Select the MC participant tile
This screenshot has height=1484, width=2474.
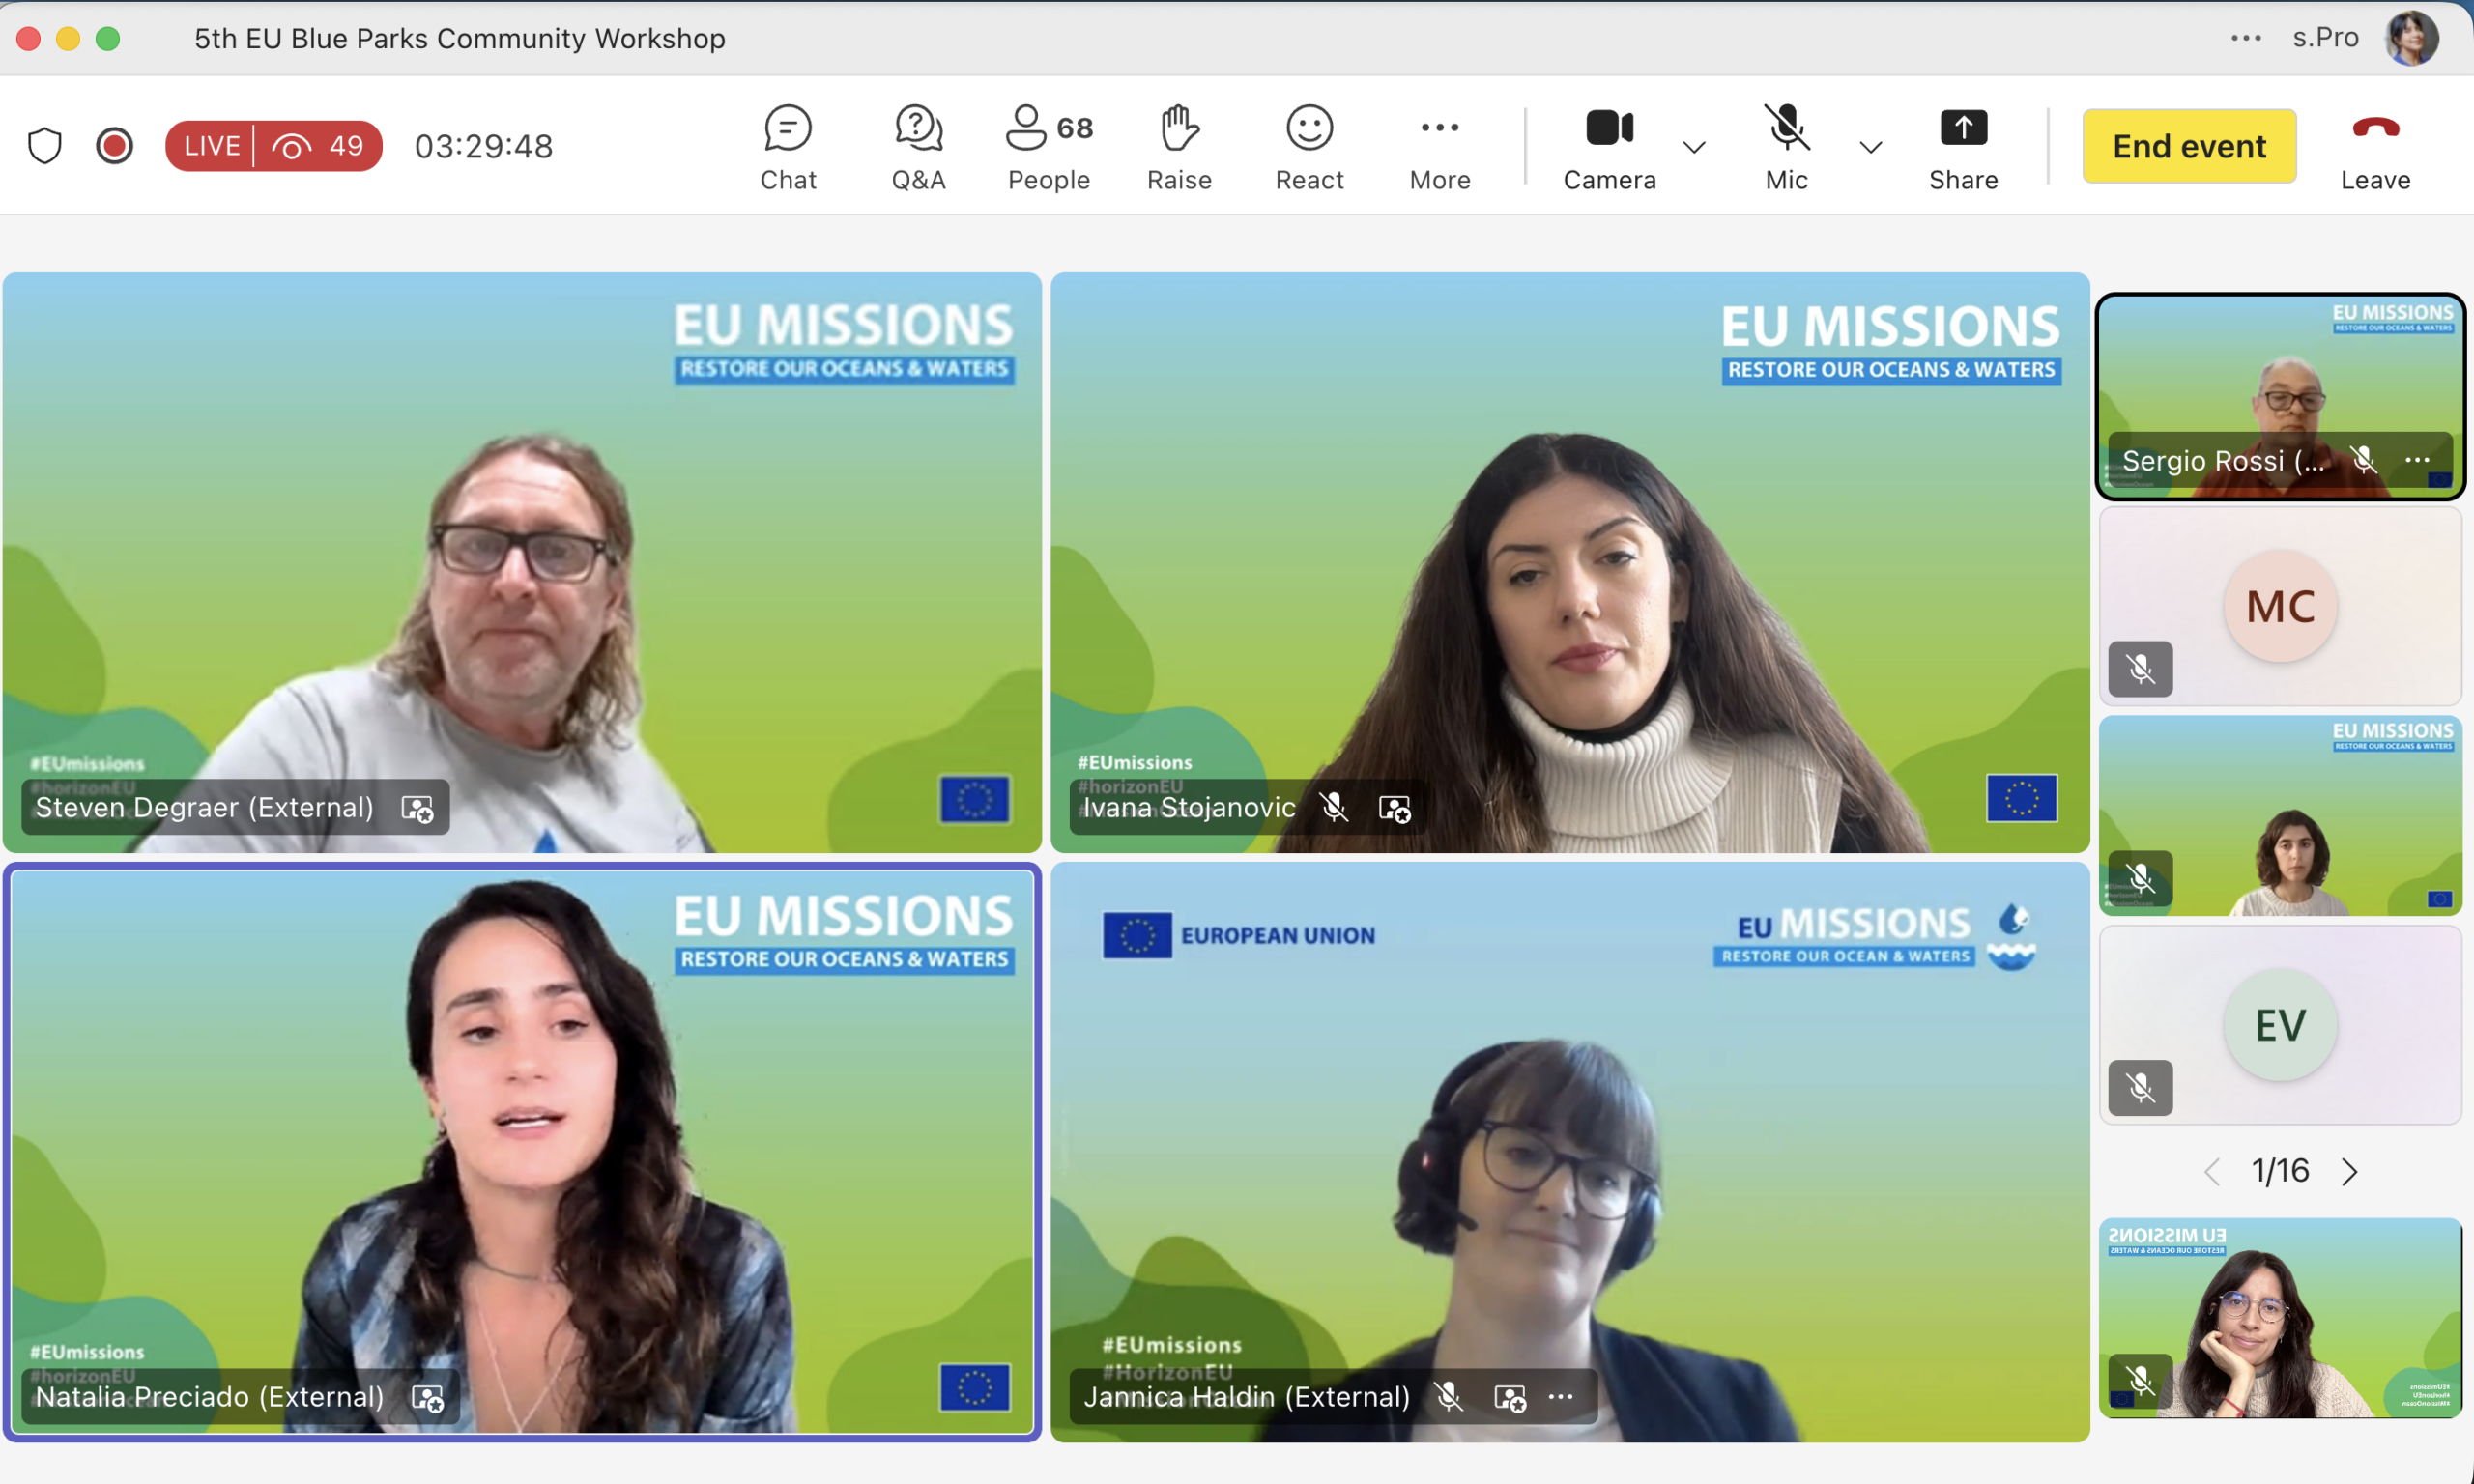click(2280, 606)
